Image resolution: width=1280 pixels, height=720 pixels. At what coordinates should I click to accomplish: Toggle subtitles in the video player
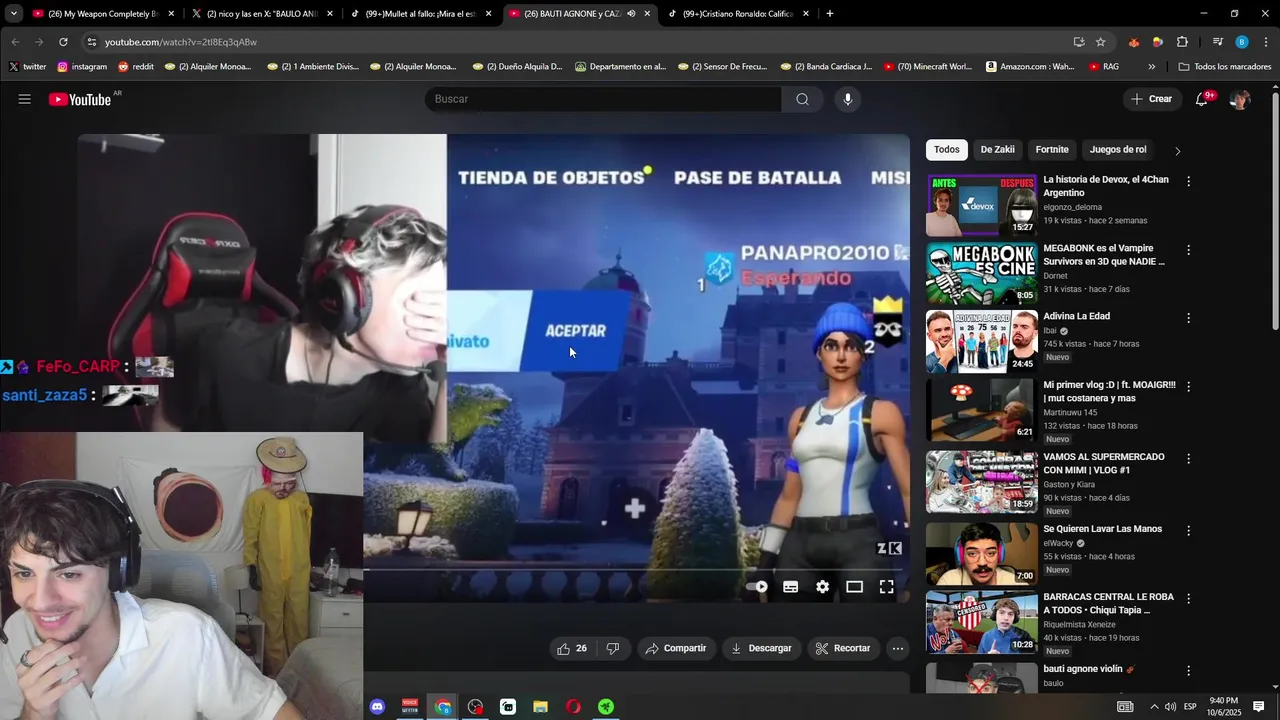[x=790, y=587]
